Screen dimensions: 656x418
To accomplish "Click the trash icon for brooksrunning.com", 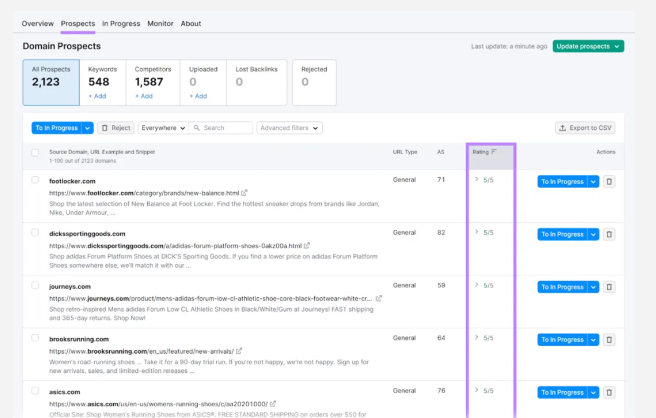I will click(x=609, y=340).
